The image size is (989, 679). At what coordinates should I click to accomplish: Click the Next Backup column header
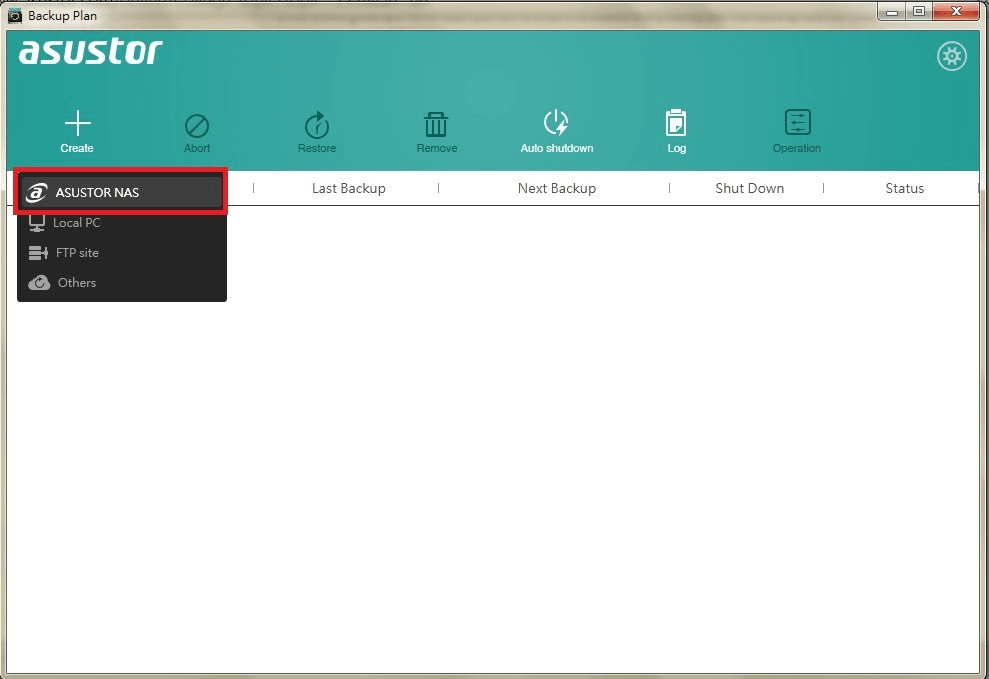point(557,189)
